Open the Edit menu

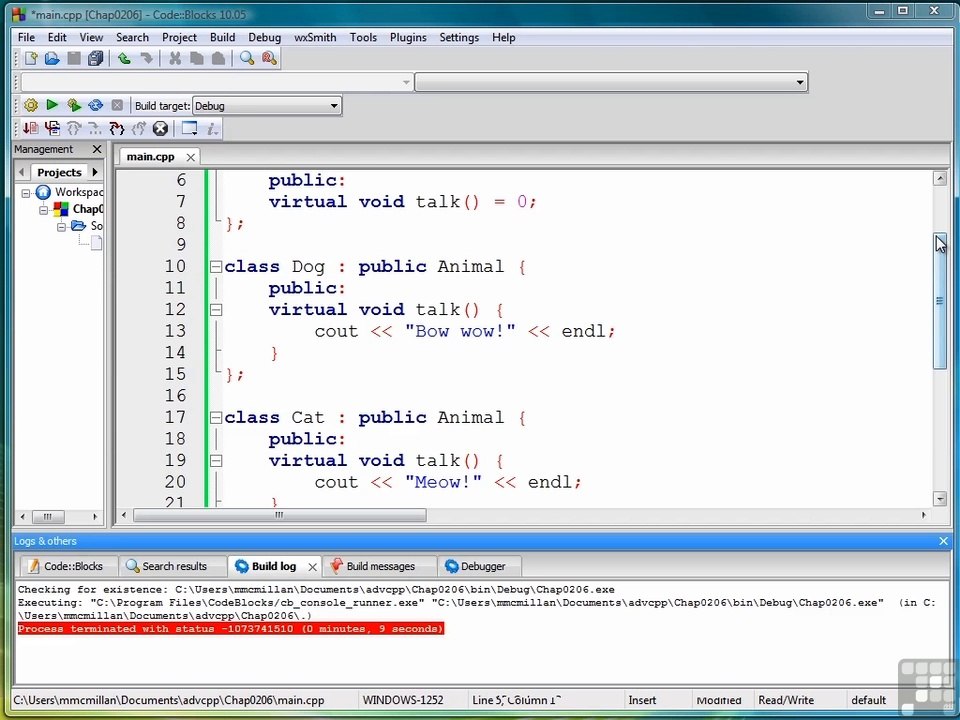point(57,37)
